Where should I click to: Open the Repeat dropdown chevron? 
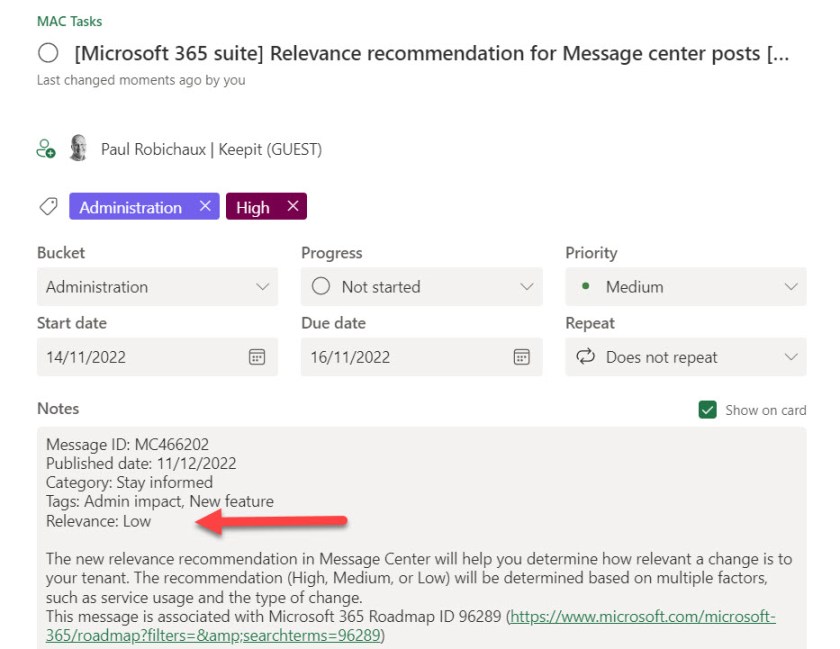point(791,357)
